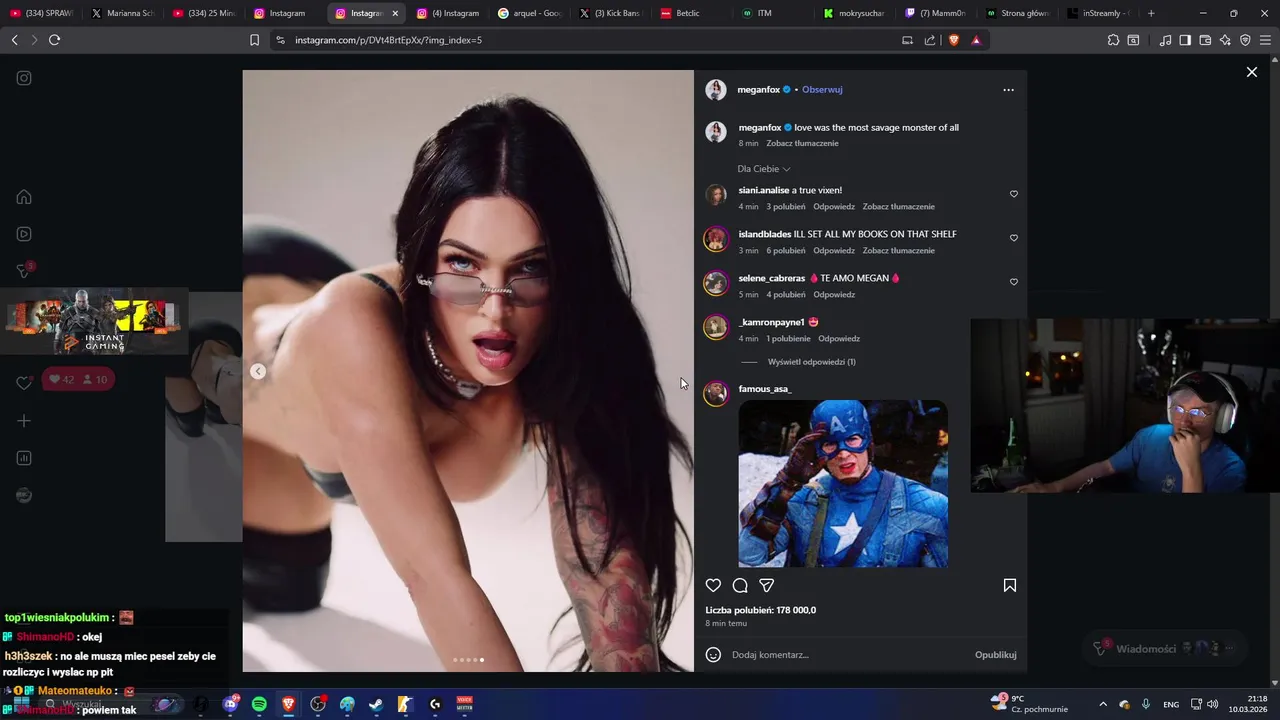Open browser extensions puzzle icon
Screen dimensions: 1280x720
1113,40
